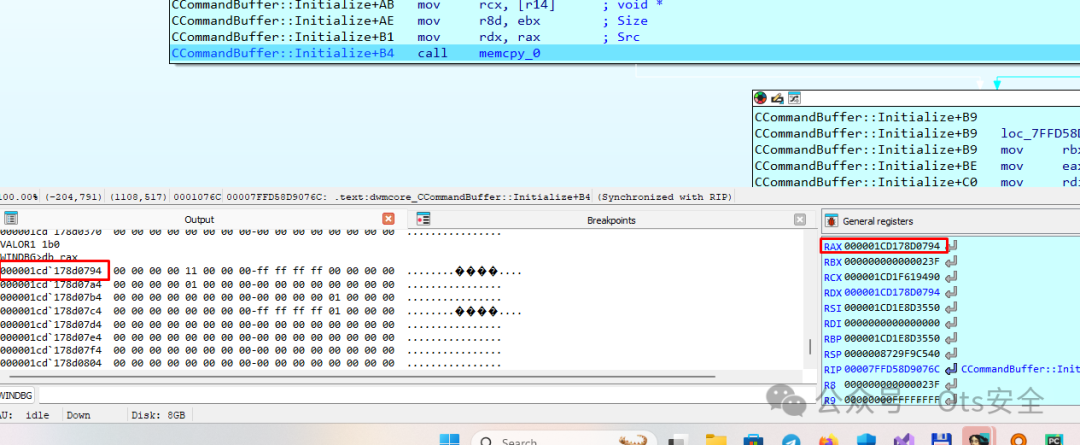The image size is (1080, 445).
Task: Click the VALOR1 1b0 output line
Action: point(30,244)
